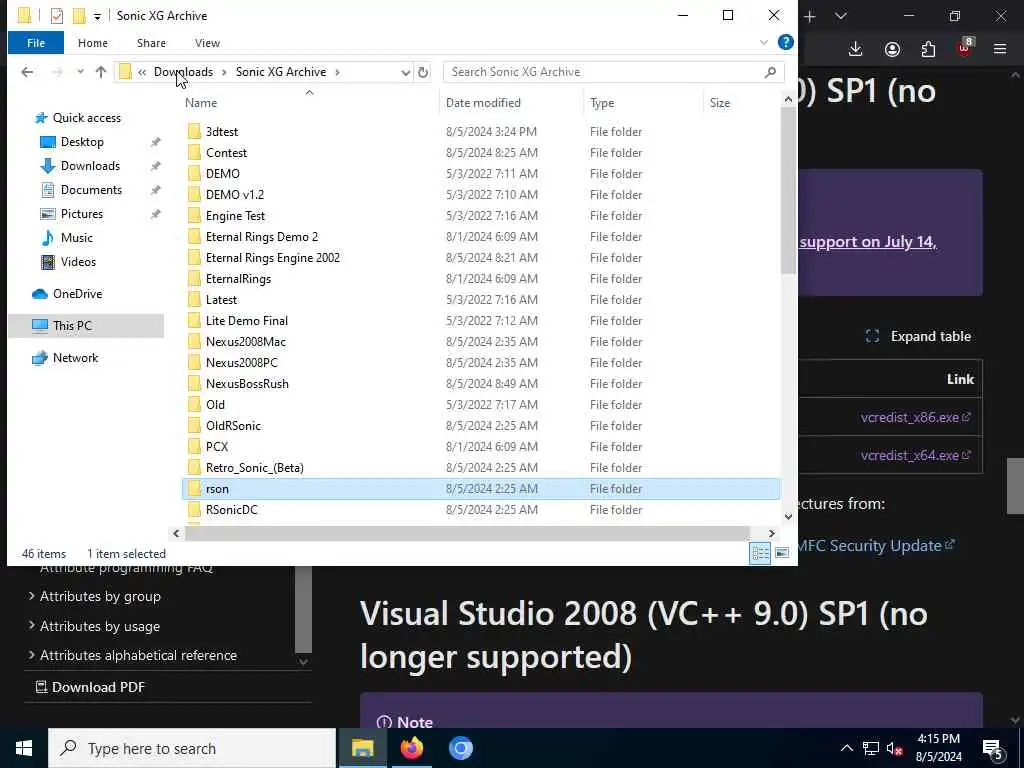
Task: Click the search magnifier icon in File Explorer
Action: [771, 72]
